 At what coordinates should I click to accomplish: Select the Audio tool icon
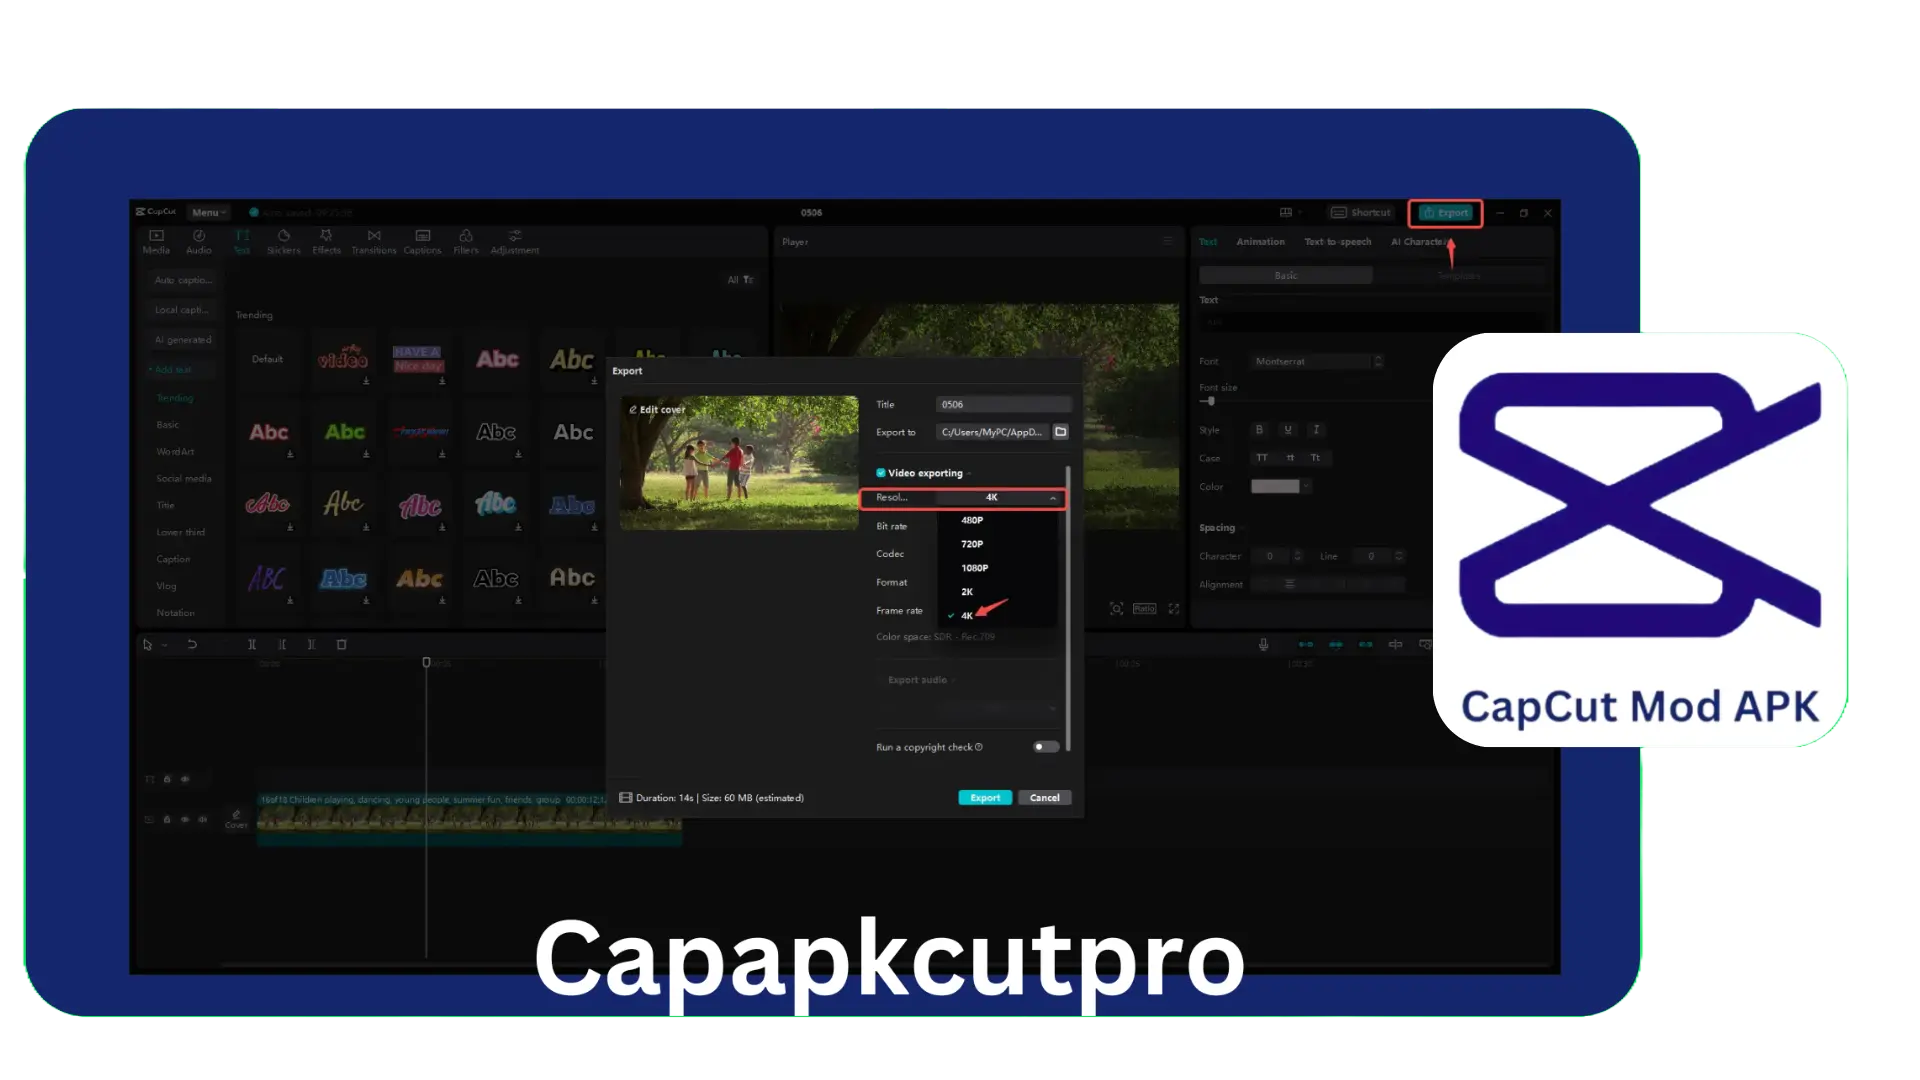click(x=198, y=241)
